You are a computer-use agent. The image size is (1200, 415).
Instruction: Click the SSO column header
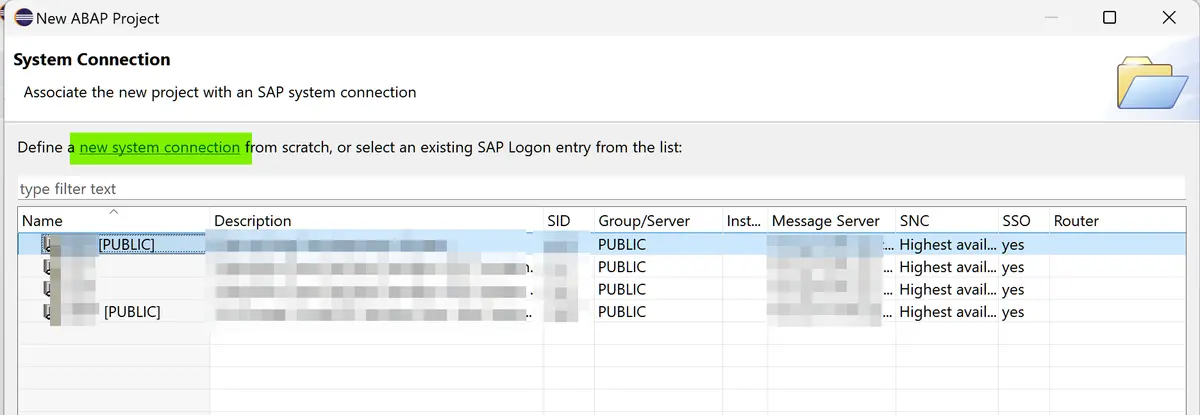click(x=1016, y=221)
